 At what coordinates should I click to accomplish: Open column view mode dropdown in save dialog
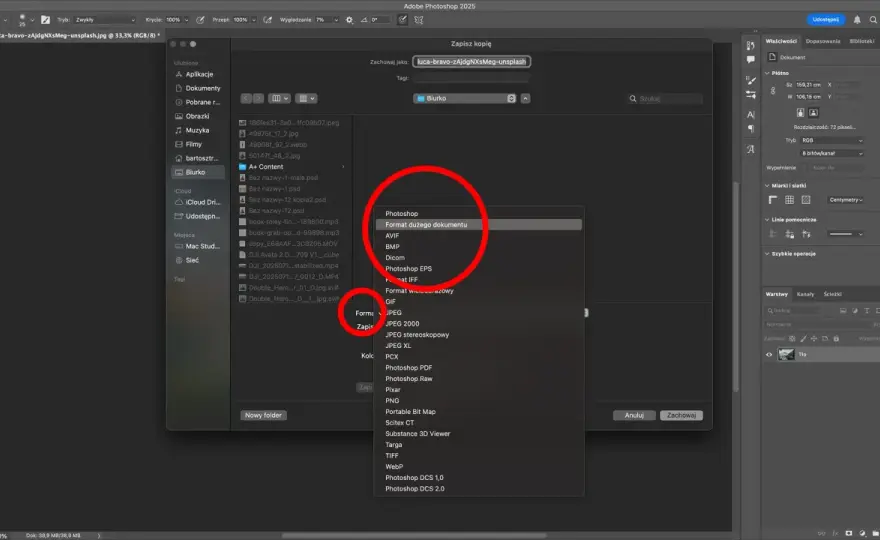[x=279, y=98]
